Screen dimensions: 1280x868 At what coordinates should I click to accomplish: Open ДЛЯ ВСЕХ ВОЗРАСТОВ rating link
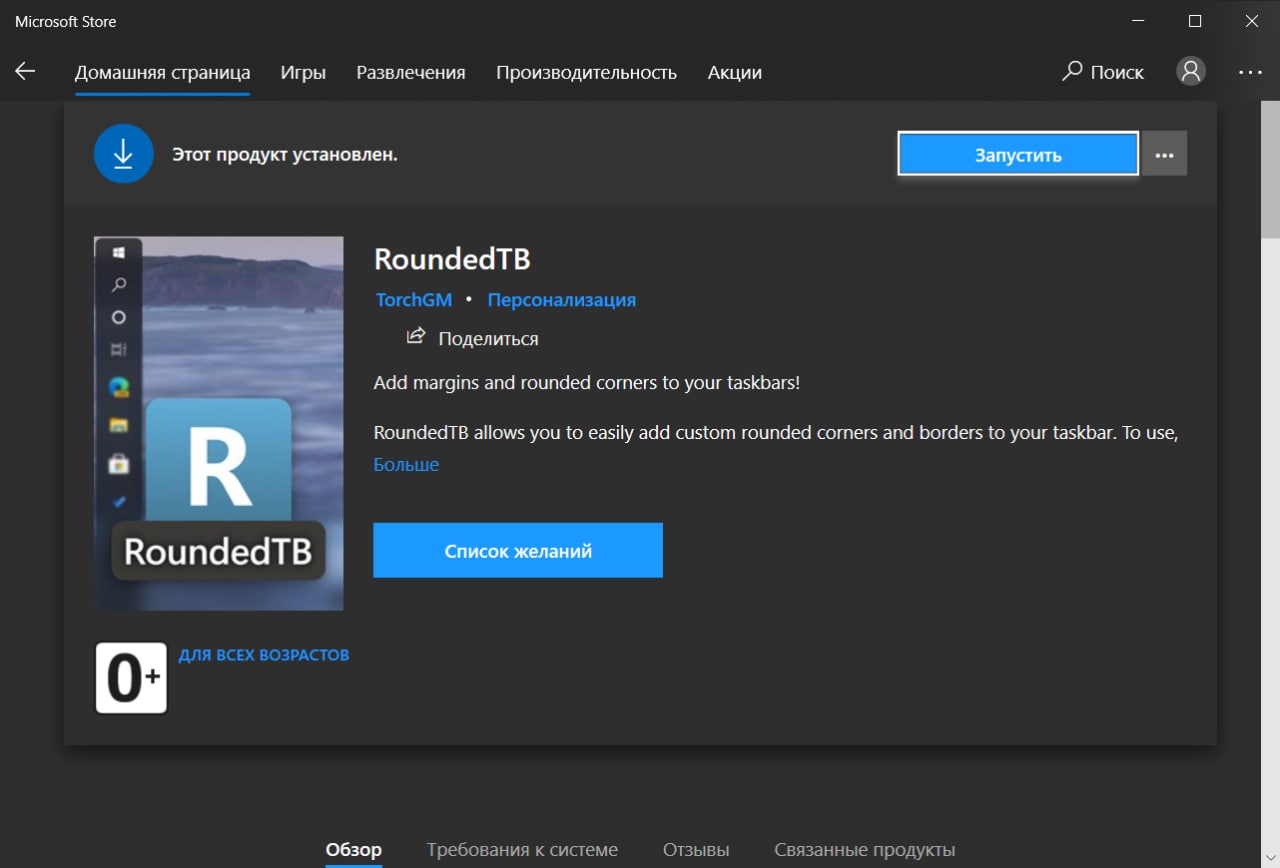[264, 655]
